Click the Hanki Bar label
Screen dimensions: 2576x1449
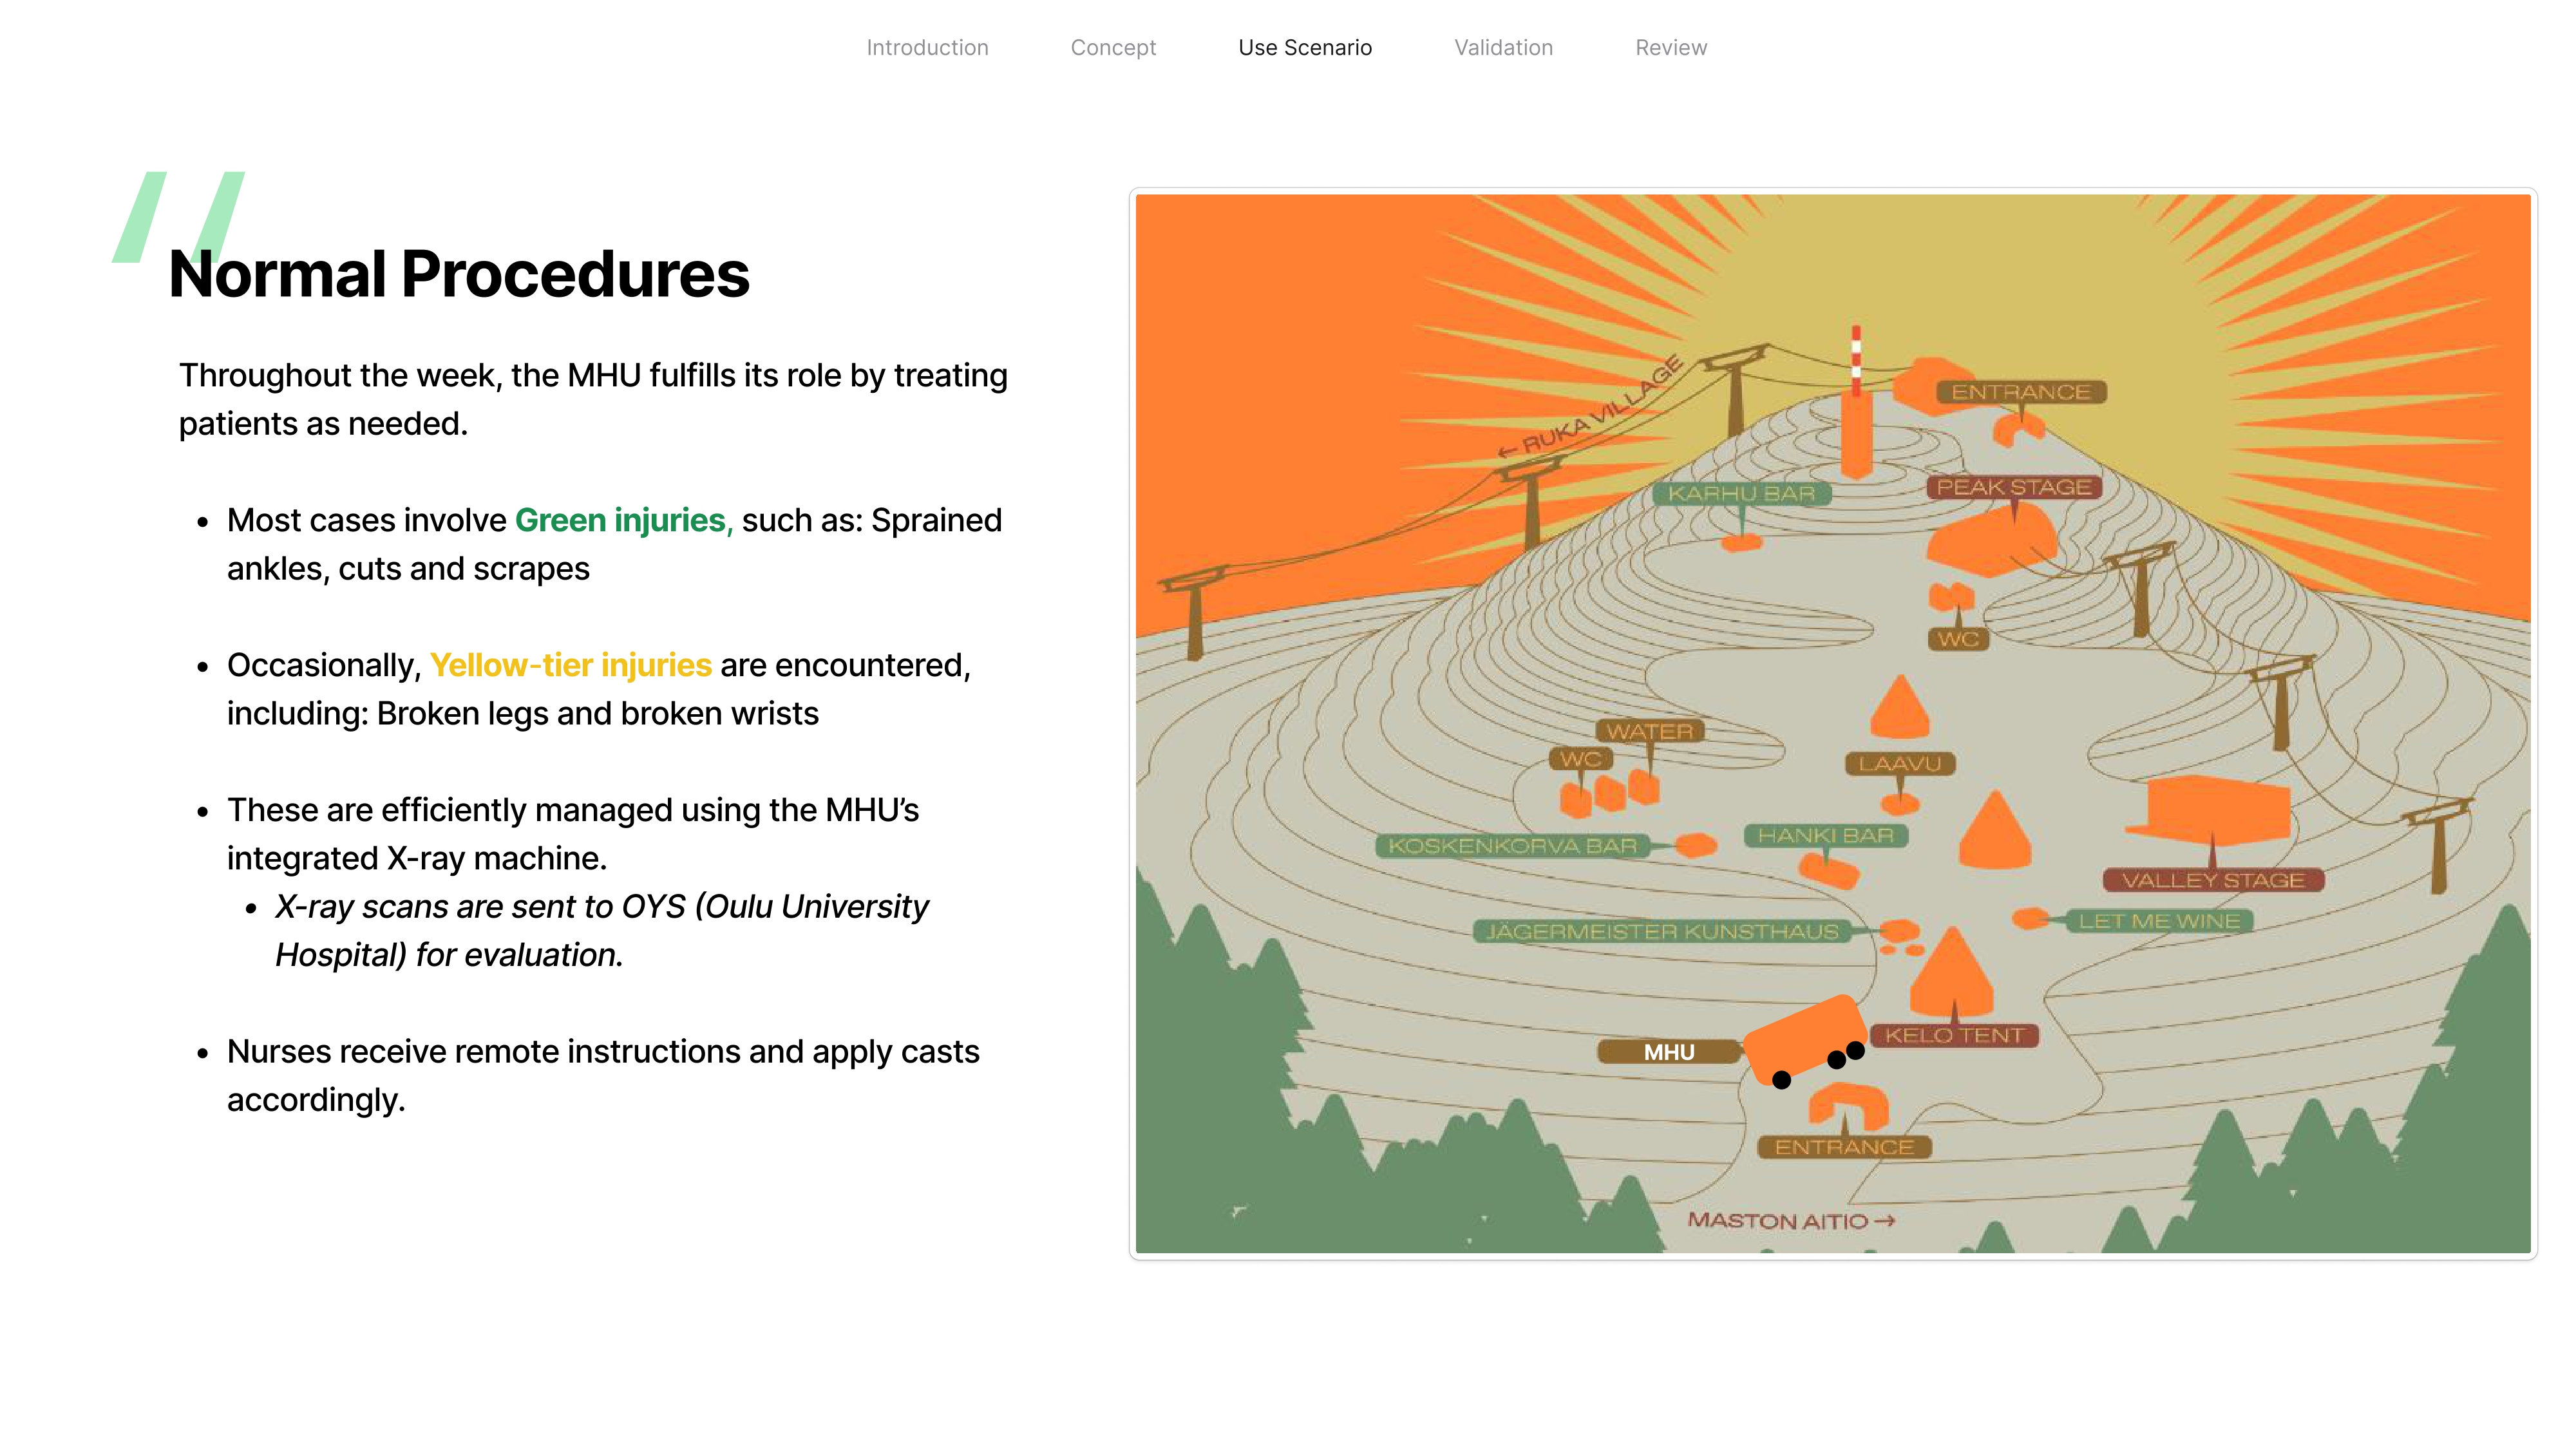tap(1826, 835)
